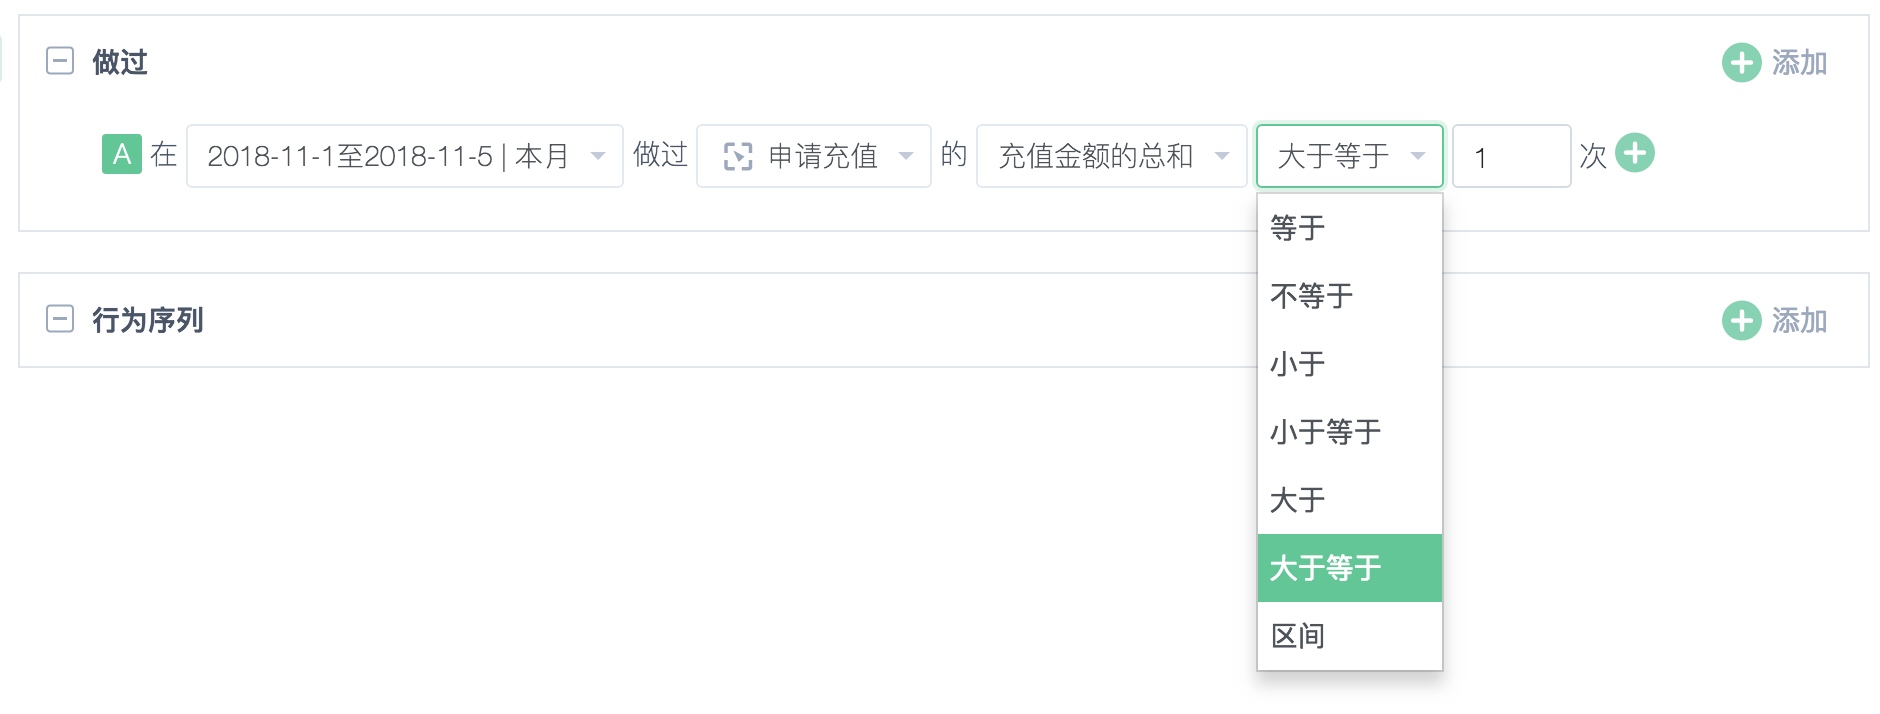1880x714 pixels.
Task: Choose 小于 in the operator list
Action: click(1350, 364)
